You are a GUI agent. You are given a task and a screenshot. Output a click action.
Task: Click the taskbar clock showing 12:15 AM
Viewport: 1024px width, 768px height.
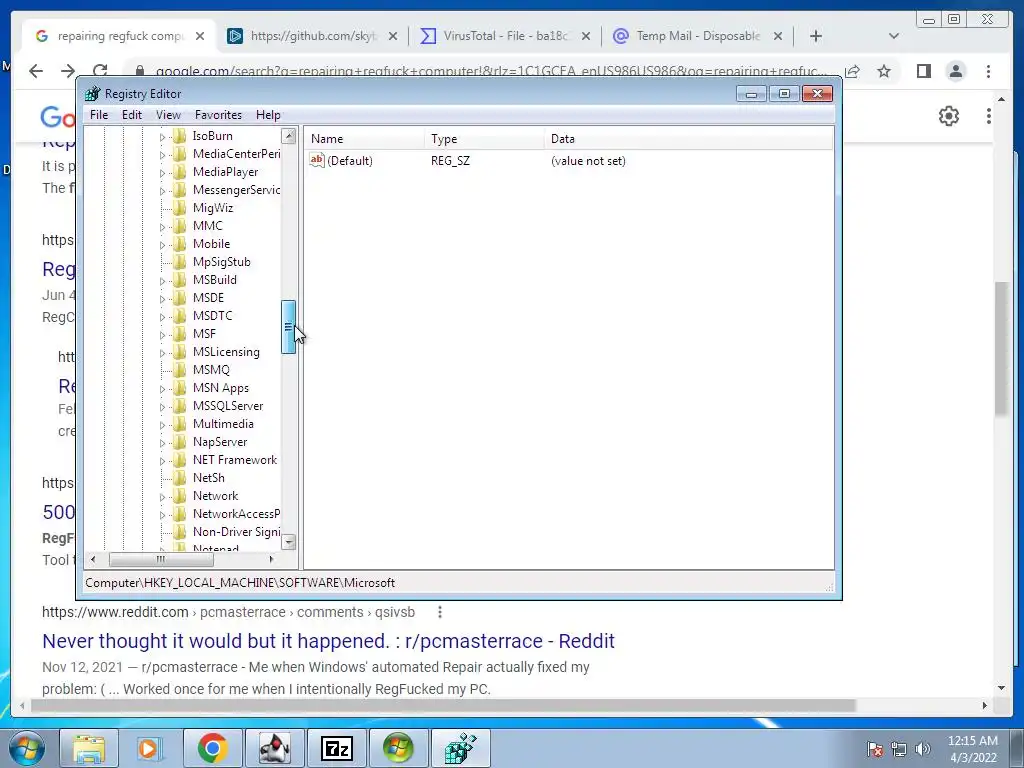click(x=972, y=749)
